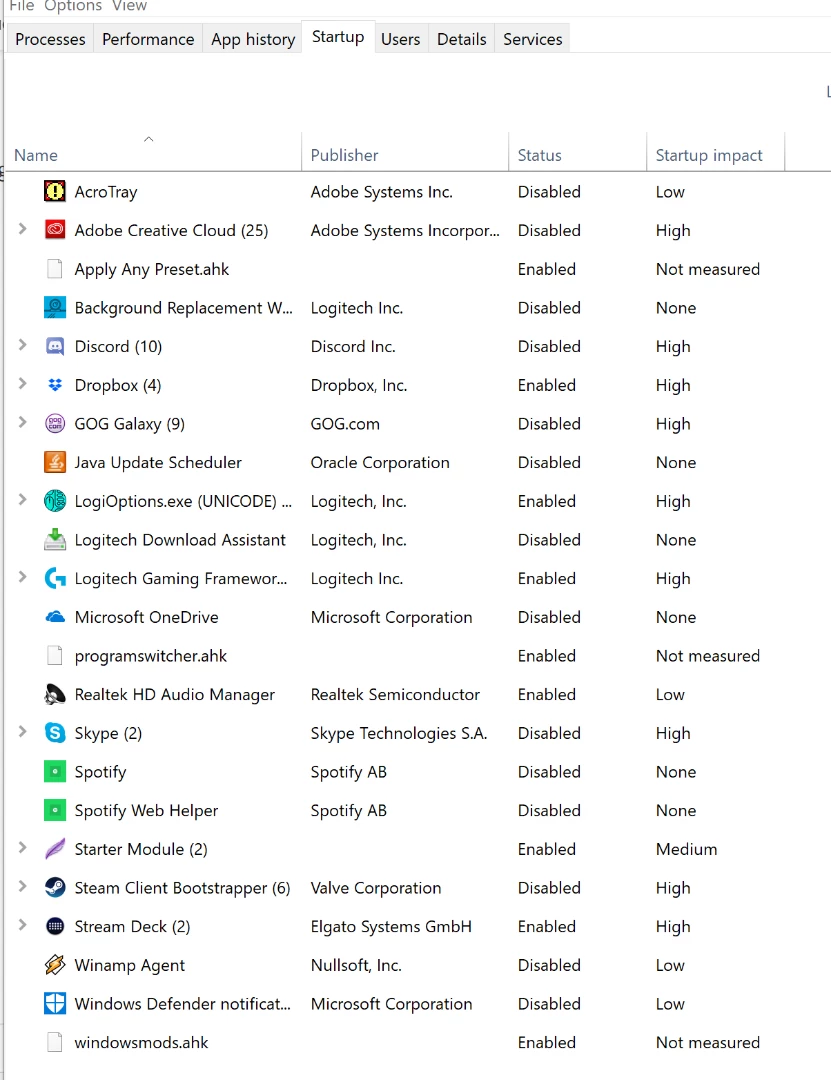Click the Background Replacement icon

click(x=55, y=307)
